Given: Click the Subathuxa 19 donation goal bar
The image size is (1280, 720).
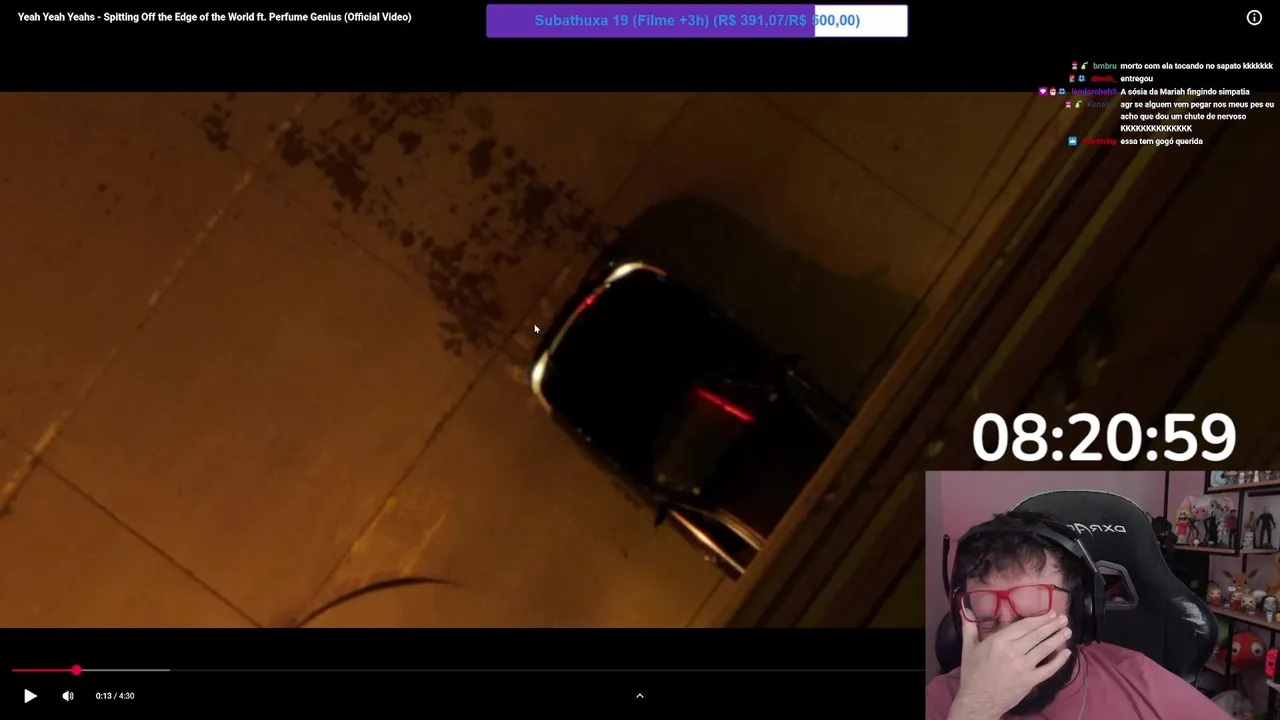Looking at the screenshot, I should [x=697, y=20].
